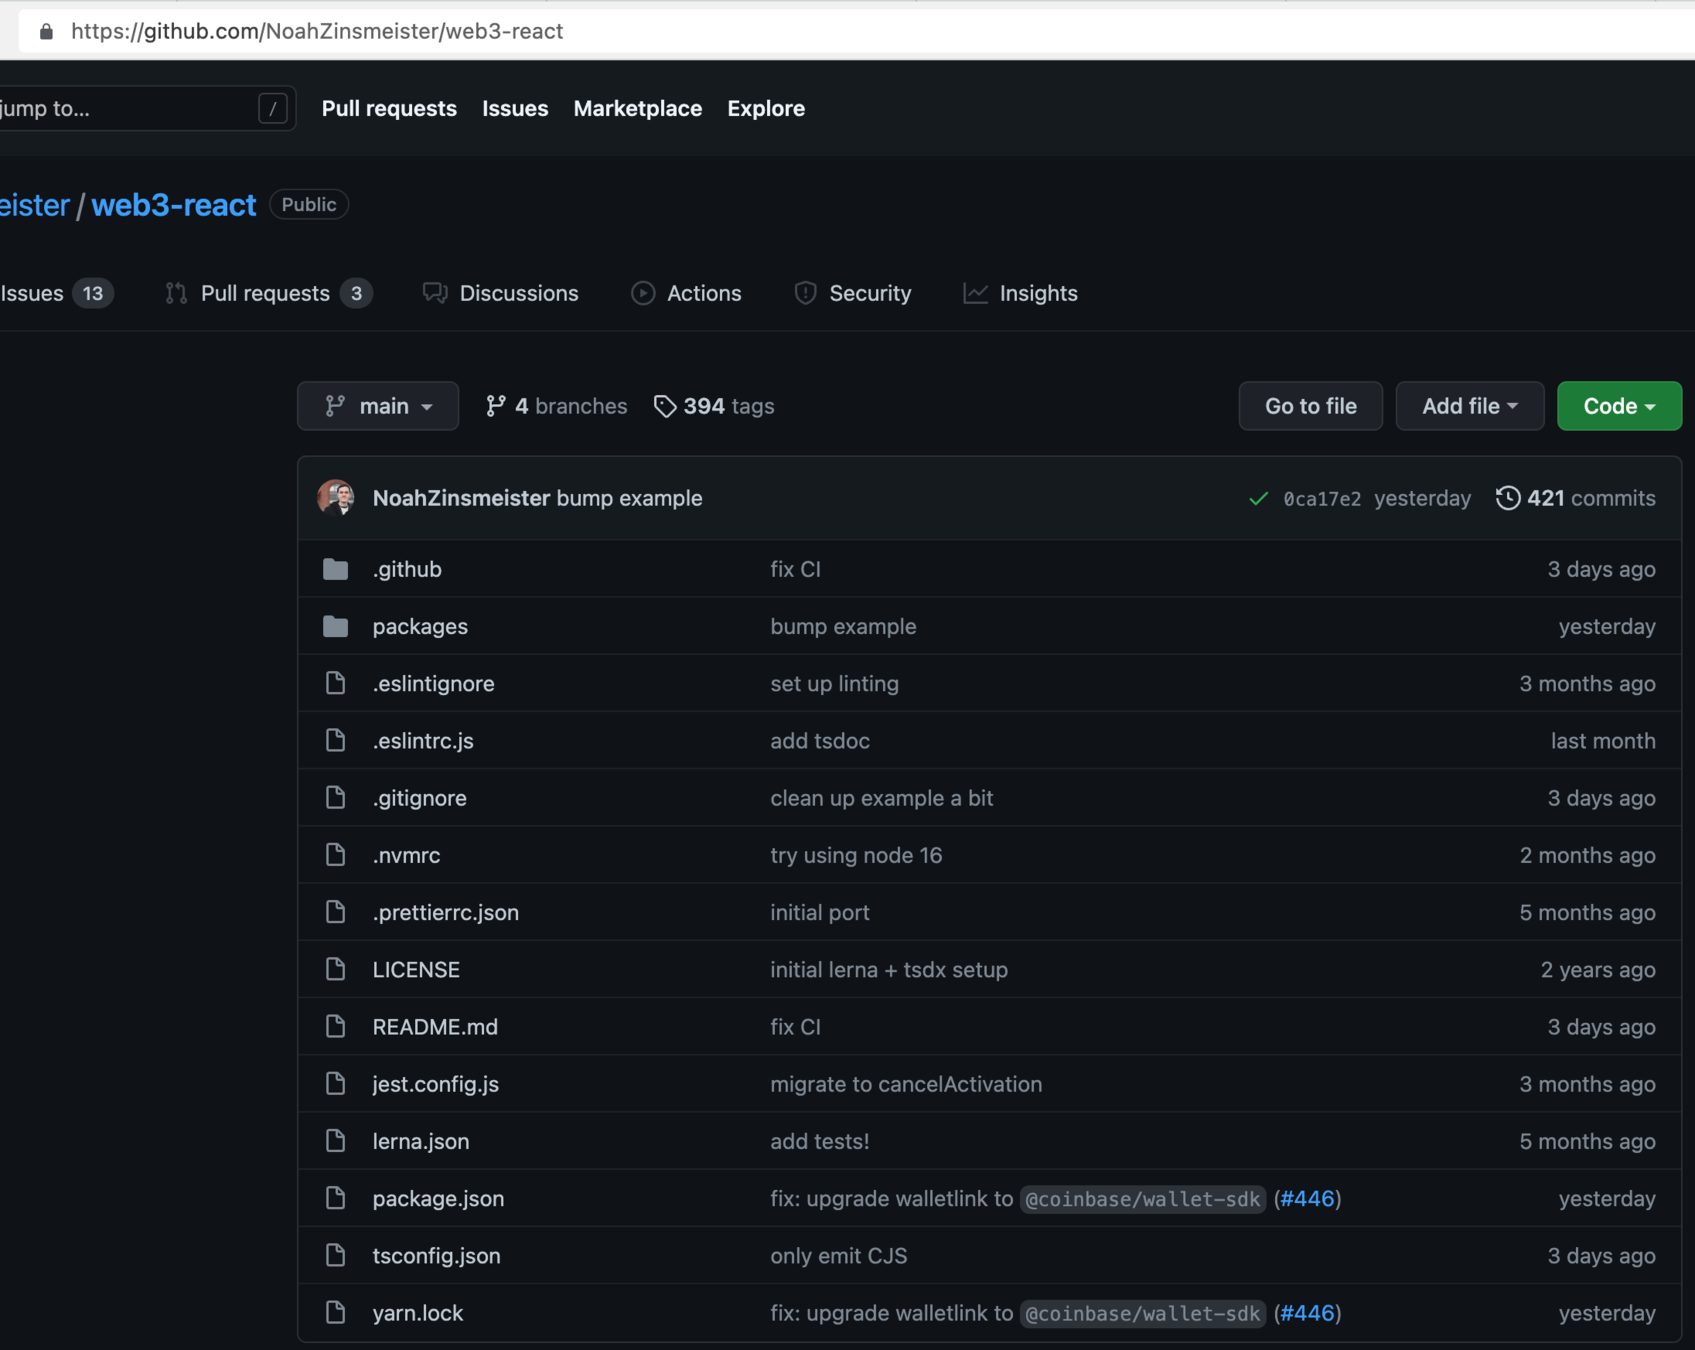Click the file icon beside jest.config.js
Image resolution: width=1695 pixels, height=1350 pixels.
pos(335,1083)
